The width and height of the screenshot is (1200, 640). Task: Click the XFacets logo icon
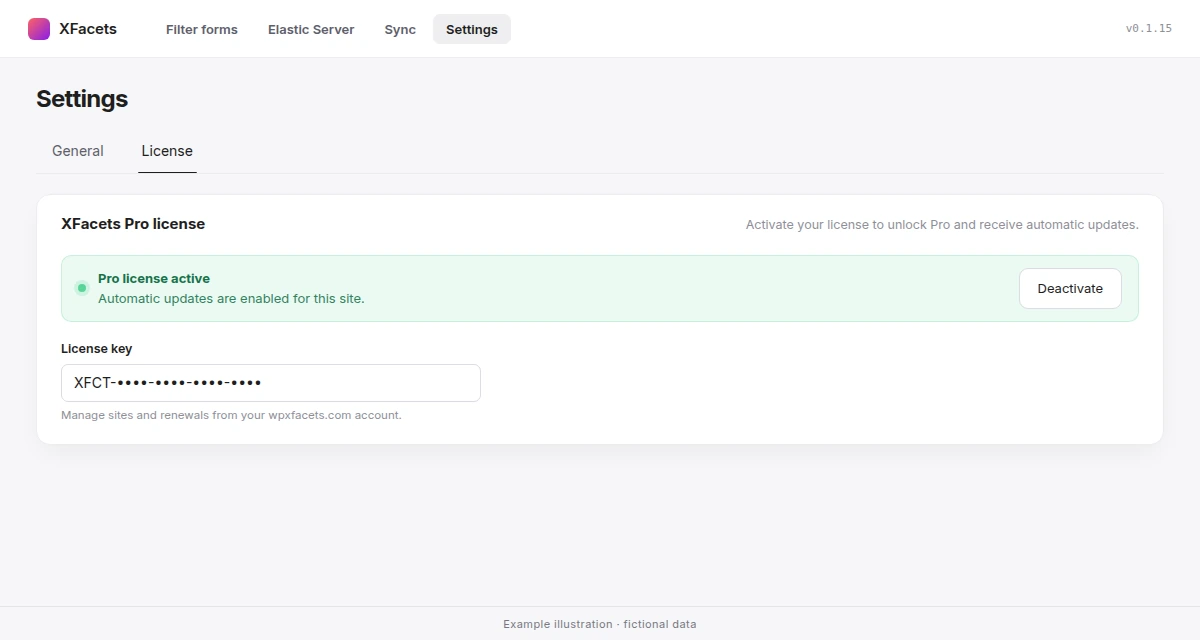tap(39, 29)
